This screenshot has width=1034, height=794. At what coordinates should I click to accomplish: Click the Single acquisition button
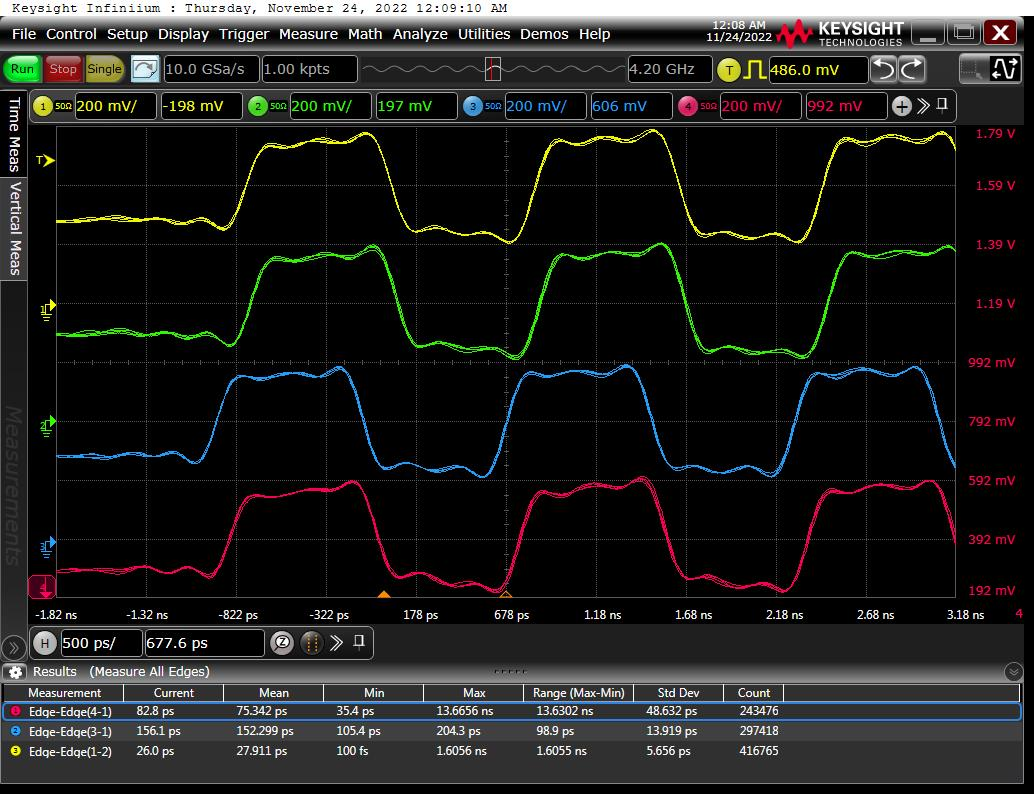[104, 69]
